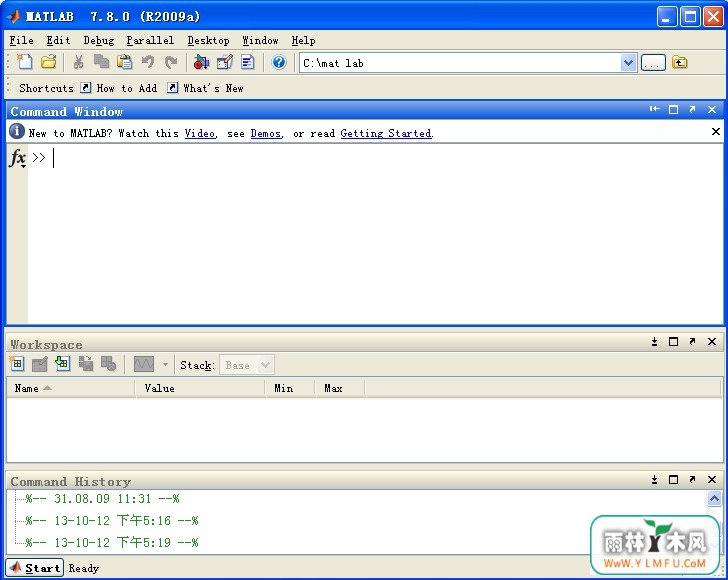Dismiss the New to MATLAB info bar
Image resolution: width=728 pixels, height=580 pixels.
[715, 132]
